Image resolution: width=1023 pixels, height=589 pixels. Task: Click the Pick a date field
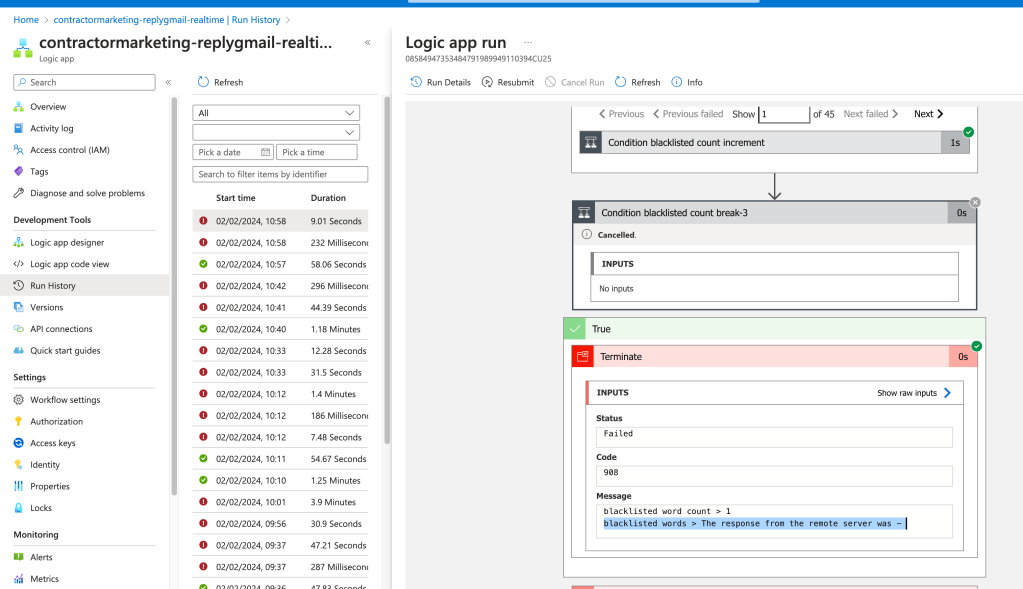click(x=233, y=152)
